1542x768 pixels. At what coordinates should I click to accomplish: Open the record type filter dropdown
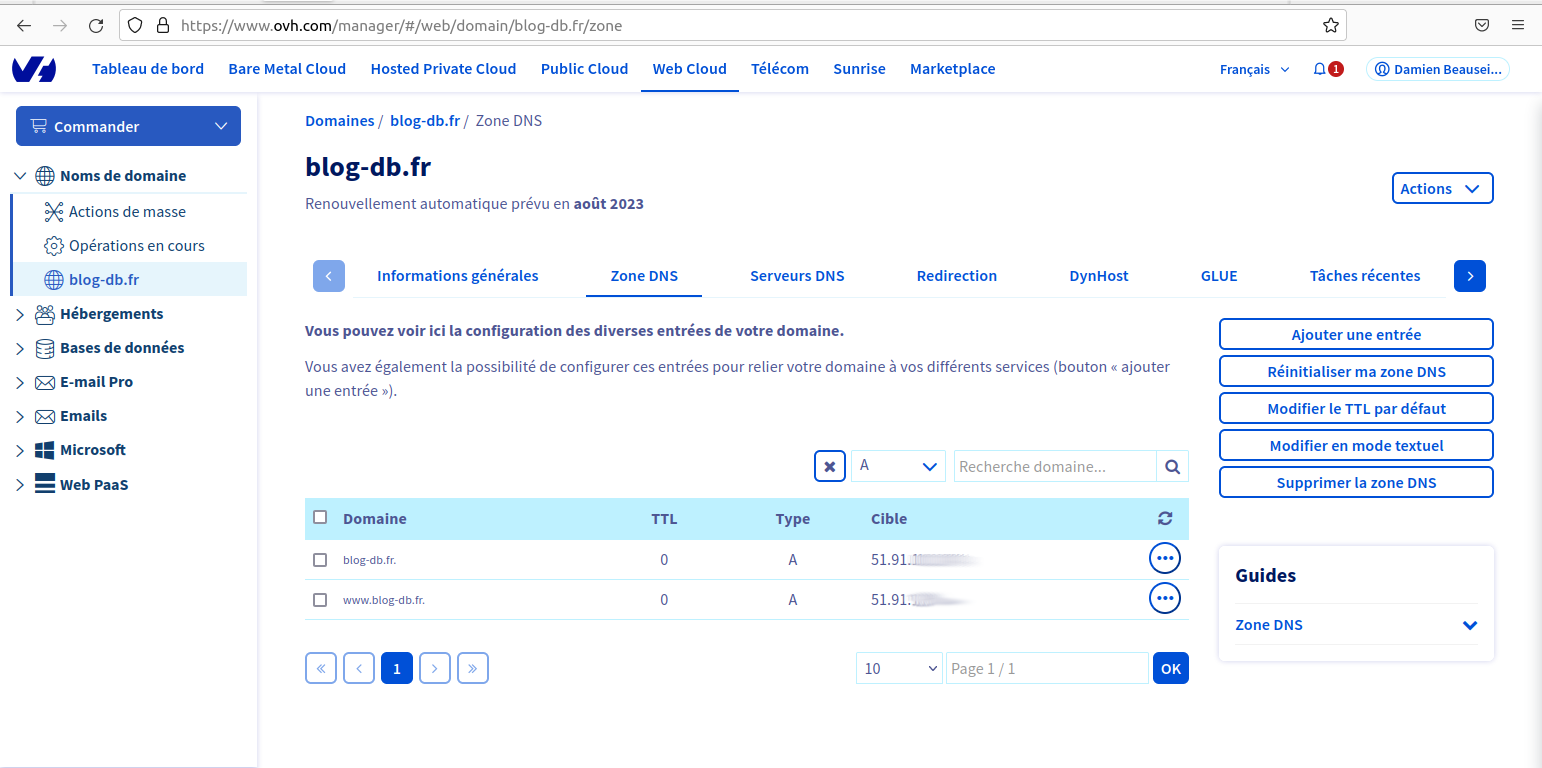[x=898, y=466]
